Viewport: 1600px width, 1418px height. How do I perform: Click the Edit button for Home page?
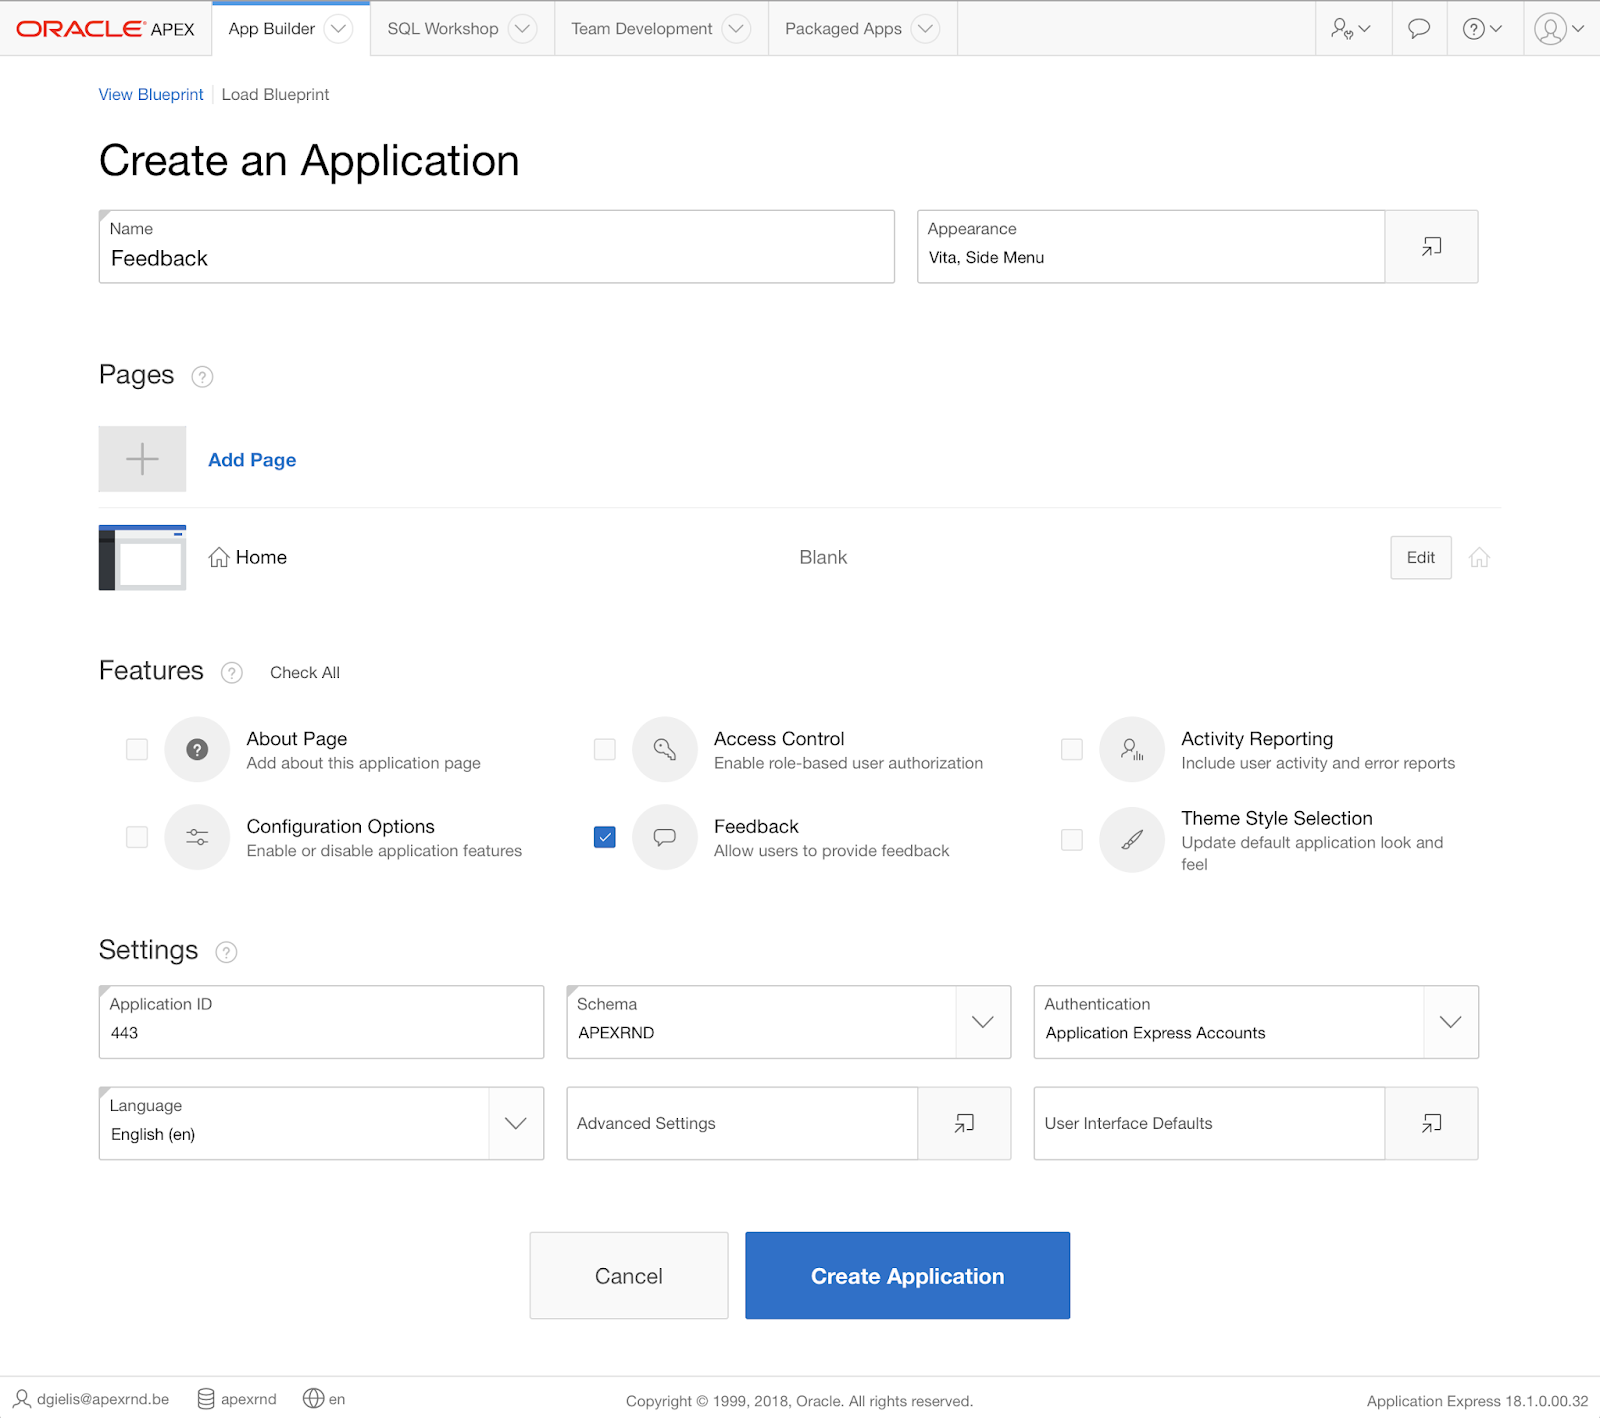pyautogui.click(x=1421, y=558)
